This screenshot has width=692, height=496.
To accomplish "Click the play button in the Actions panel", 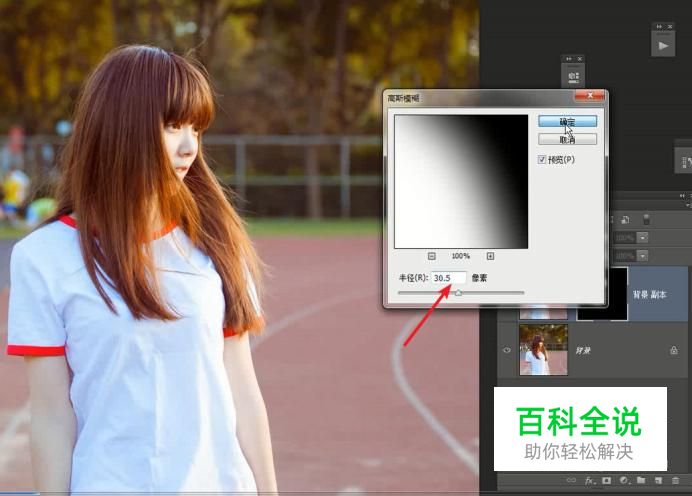I will [663, 45].
